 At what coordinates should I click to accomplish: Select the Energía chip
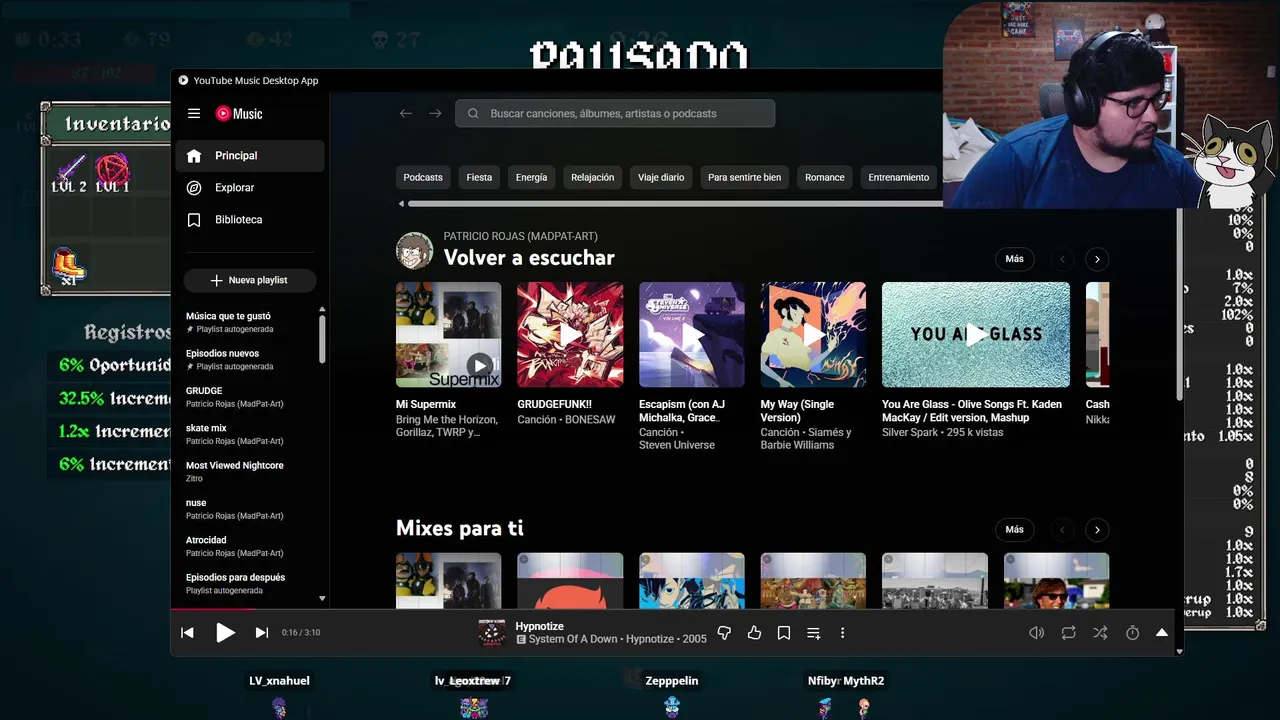531,177
